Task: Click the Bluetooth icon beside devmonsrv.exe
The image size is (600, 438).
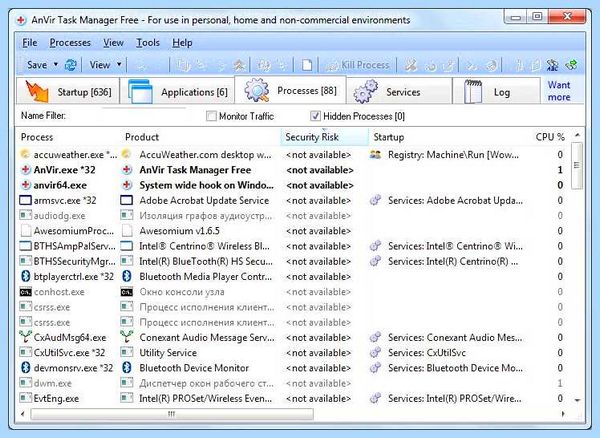Action: 25,368
